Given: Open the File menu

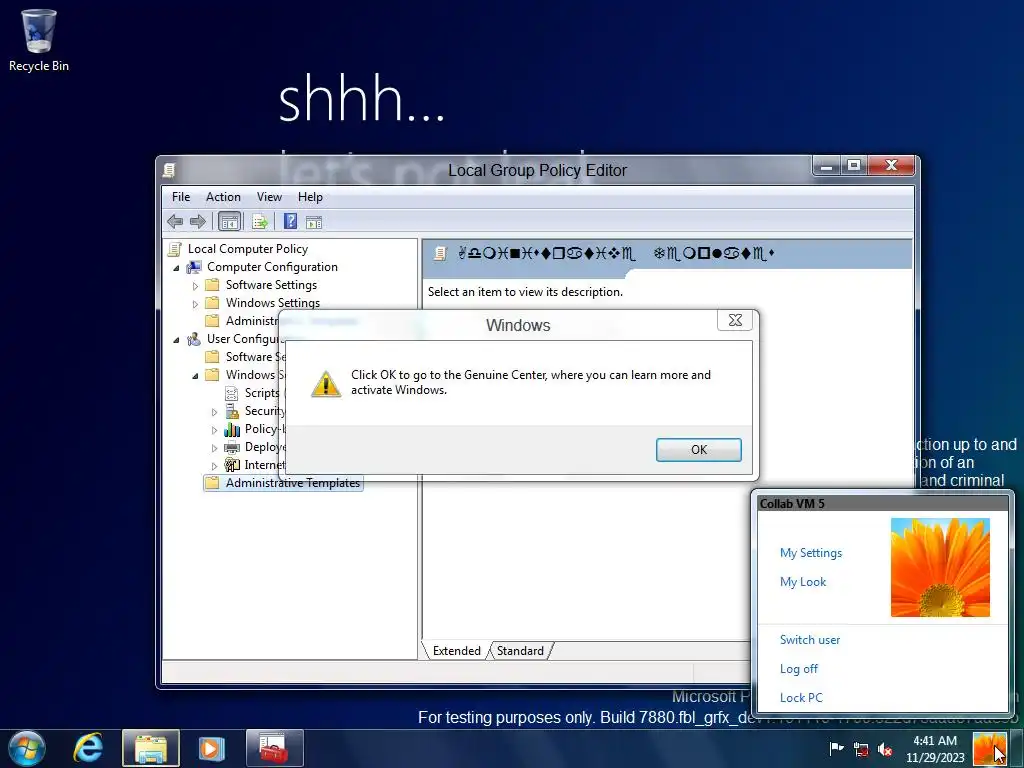Looking at the screenshot, I should pyautogui.click(x=181, y=197).
